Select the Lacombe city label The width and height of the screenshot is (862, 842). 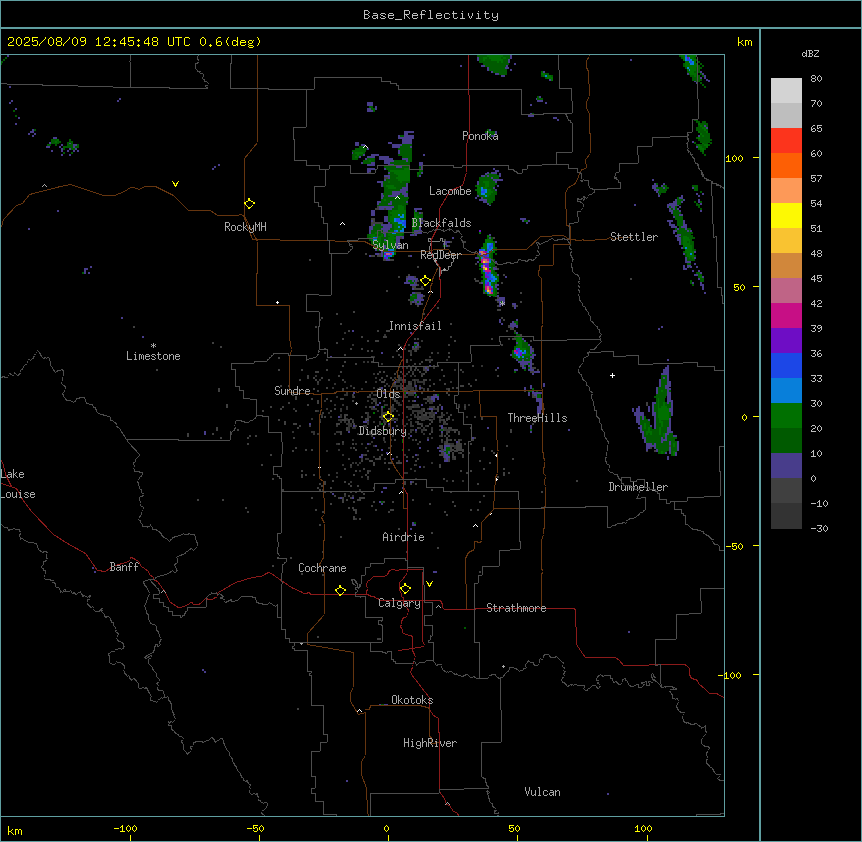[x=450, y=191]
